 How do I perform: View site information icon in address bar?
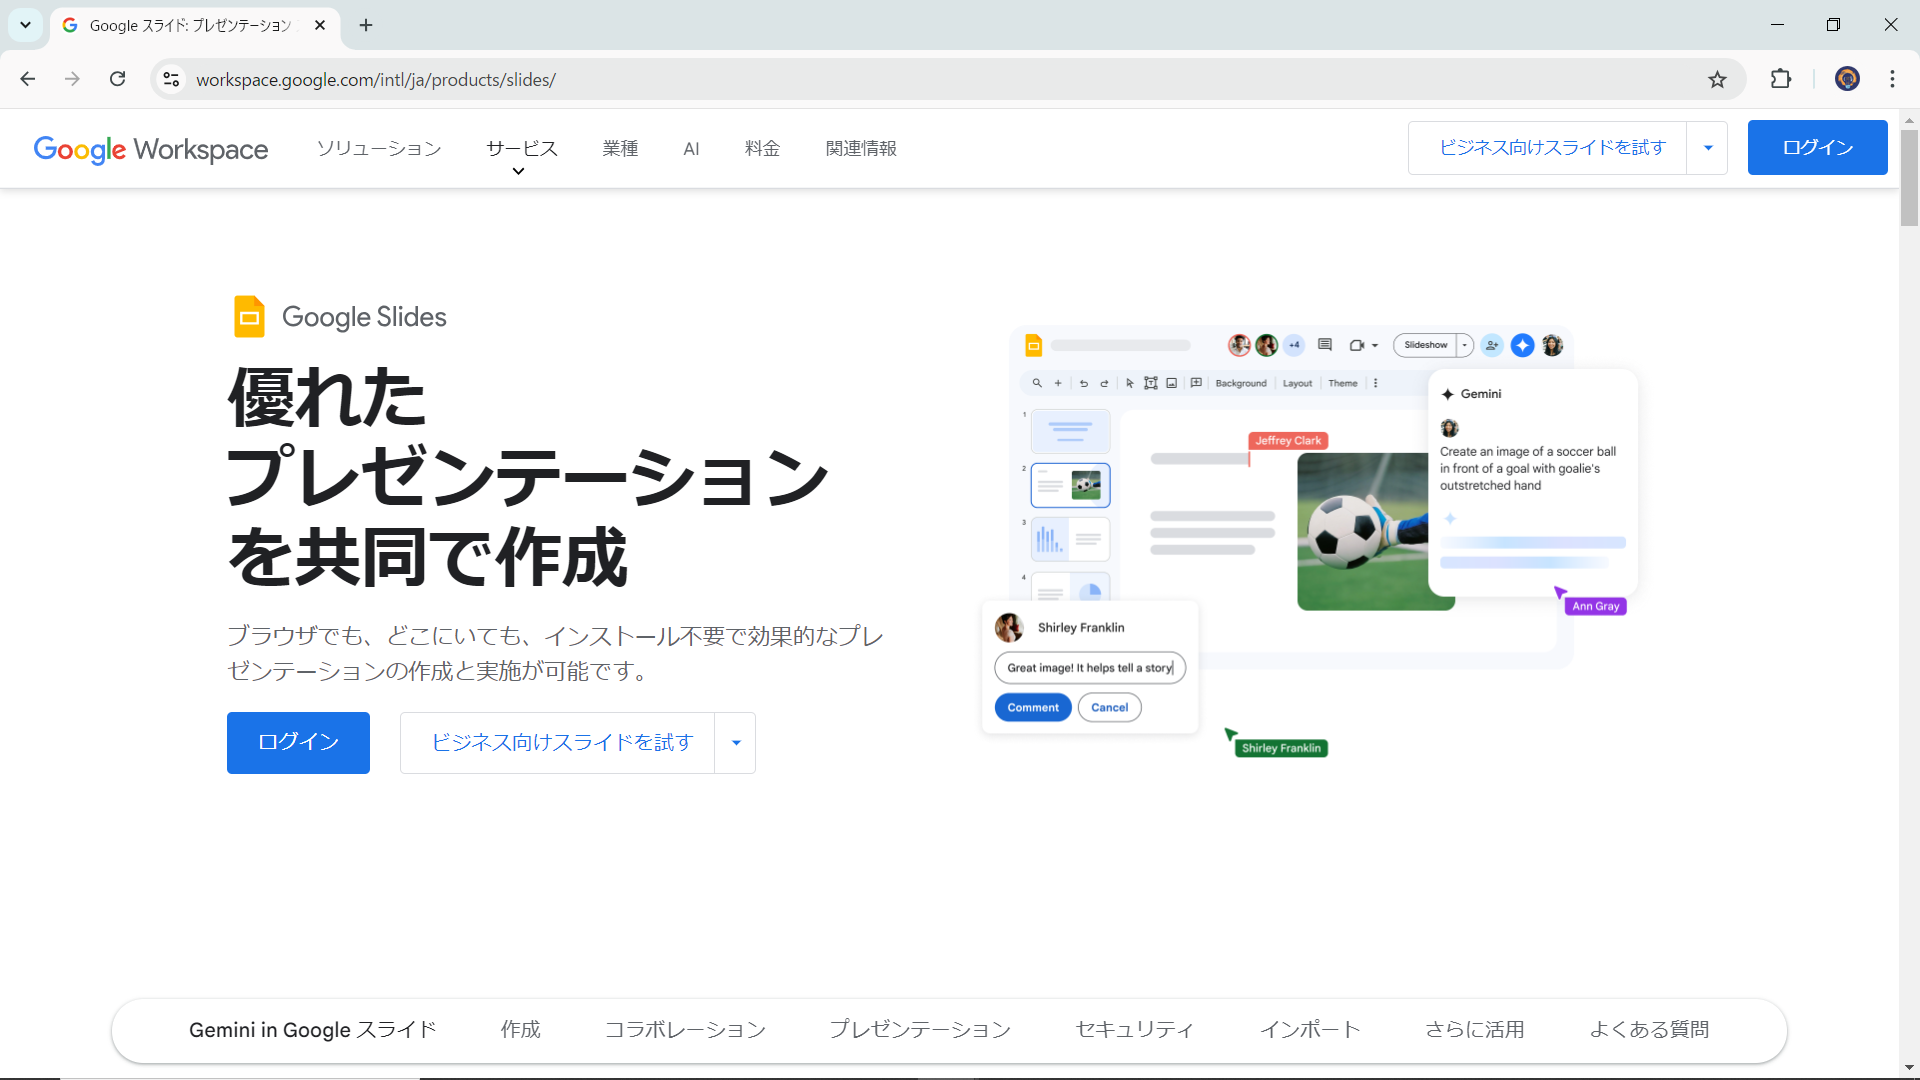(172, 79)
